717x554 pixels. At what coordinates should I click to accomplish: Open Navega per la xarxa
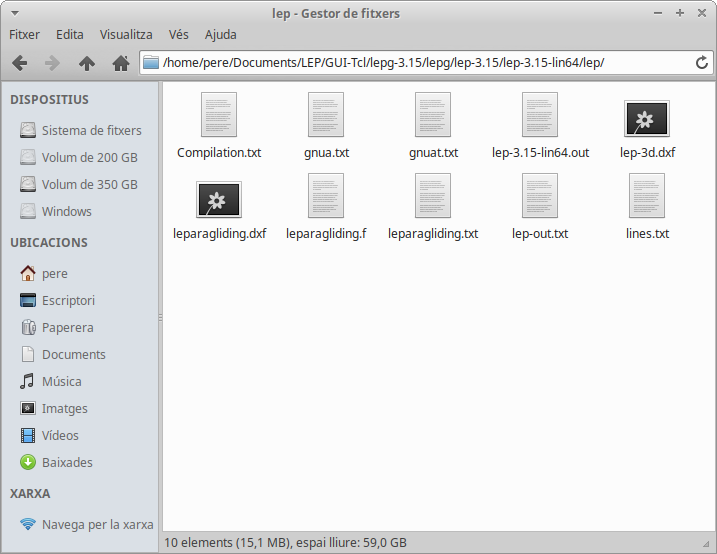coord(97,524)
